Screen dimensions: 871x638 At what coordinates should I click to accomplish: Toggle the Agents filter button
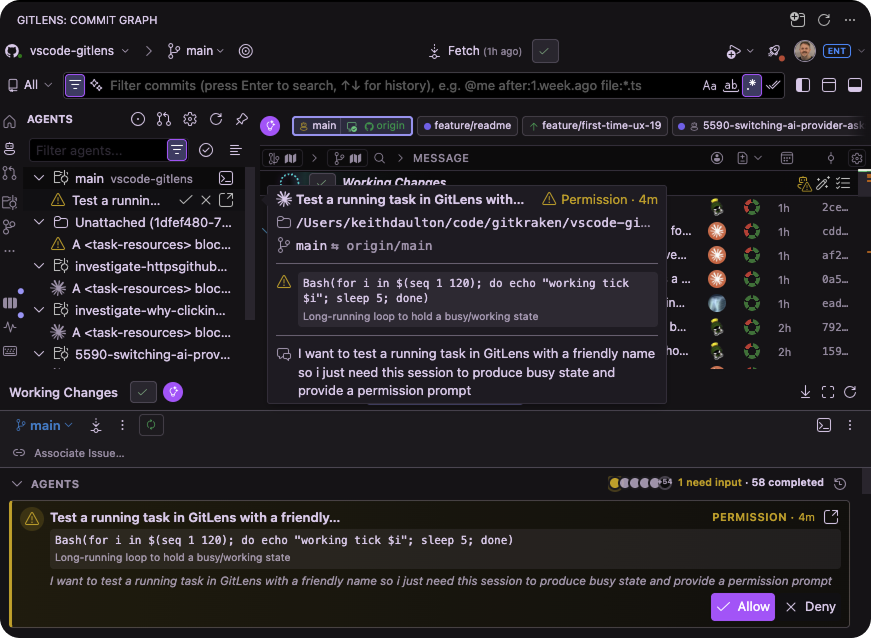pyautogui.click(x=177, y=150)
